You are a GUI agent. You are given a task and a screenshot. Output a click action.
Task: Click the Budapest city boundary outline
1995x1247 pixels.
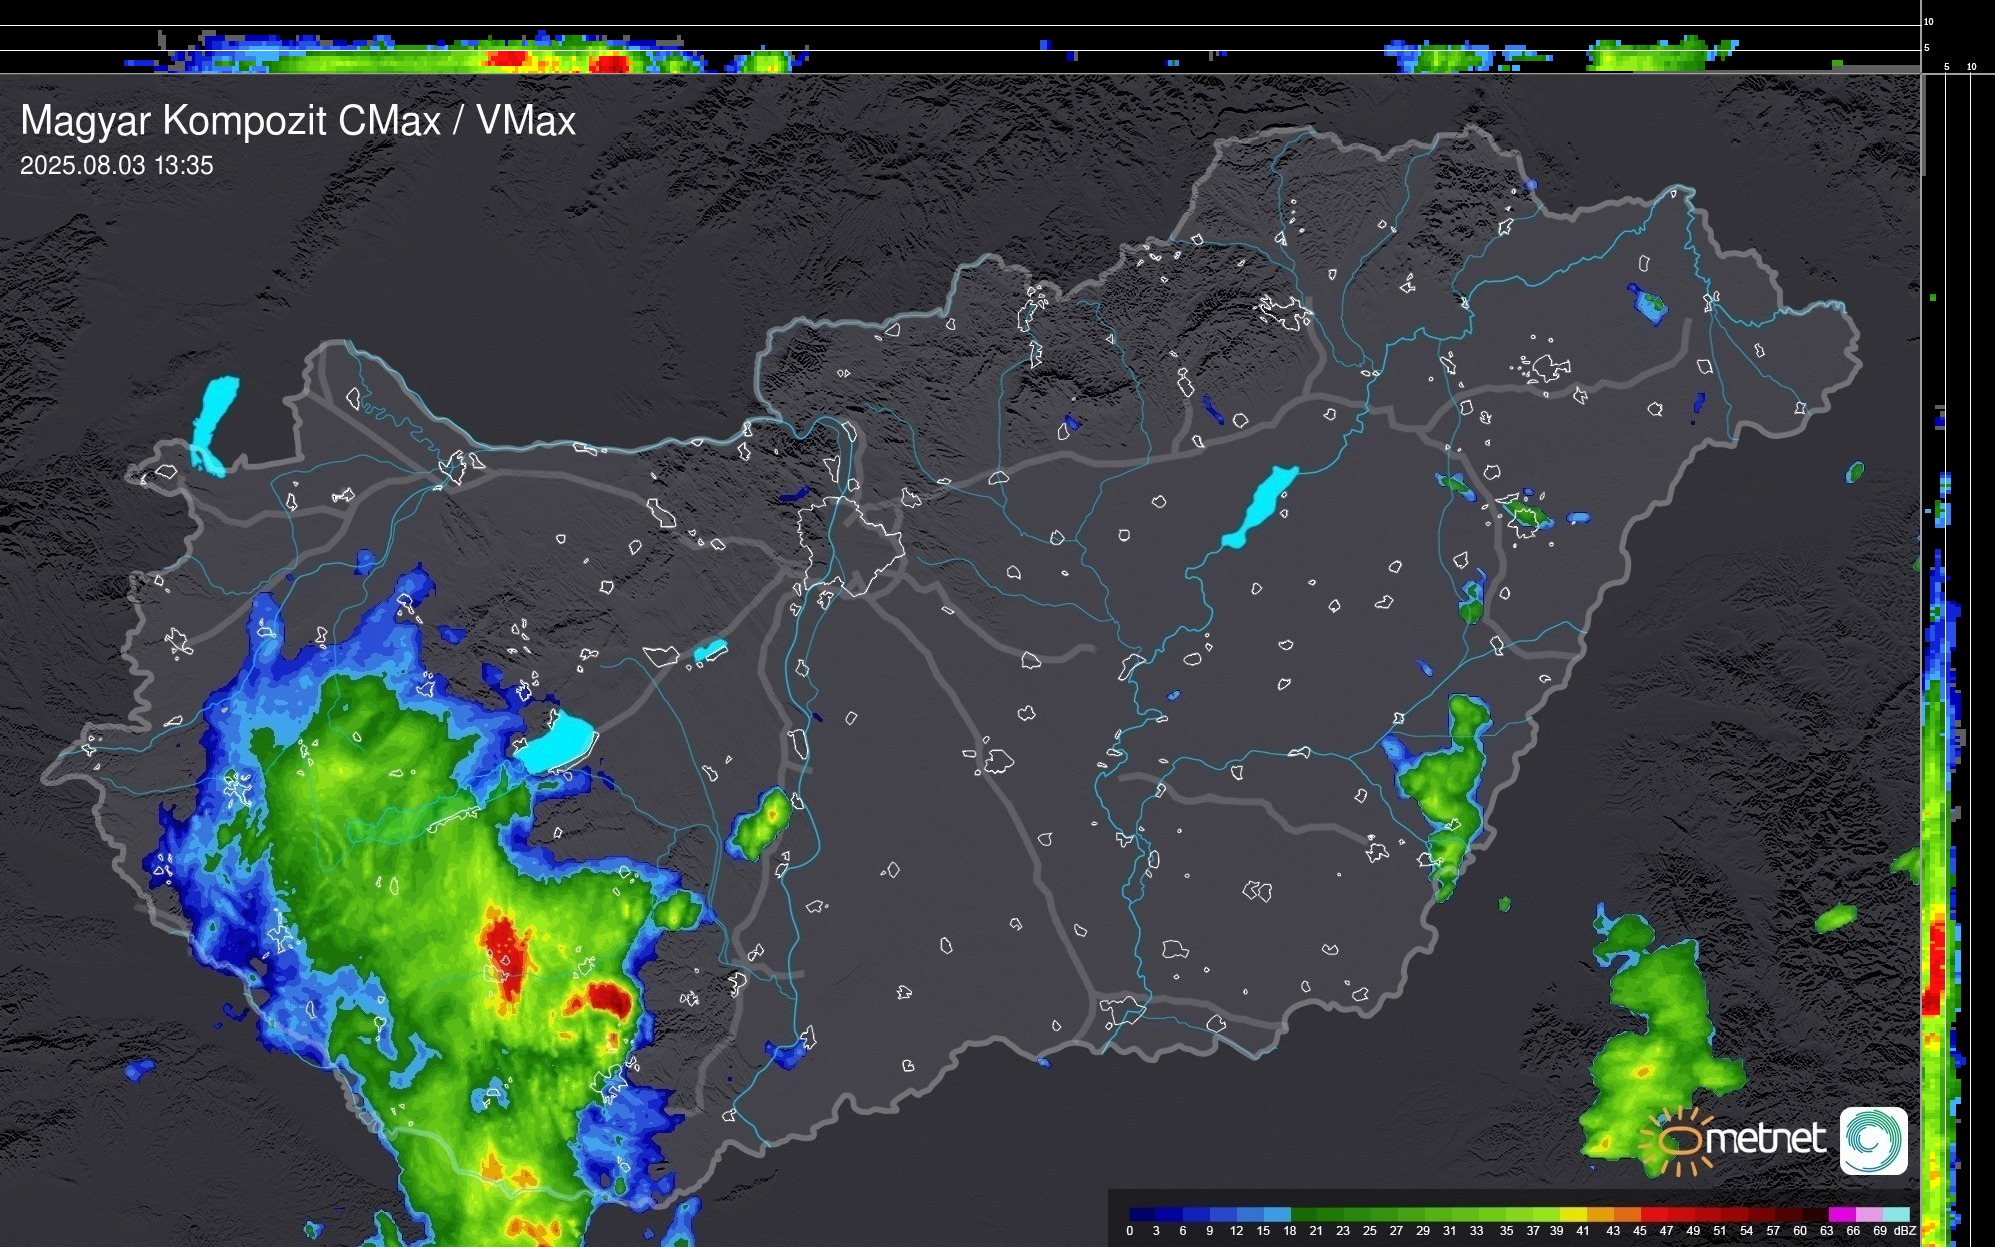coord(850,545)
